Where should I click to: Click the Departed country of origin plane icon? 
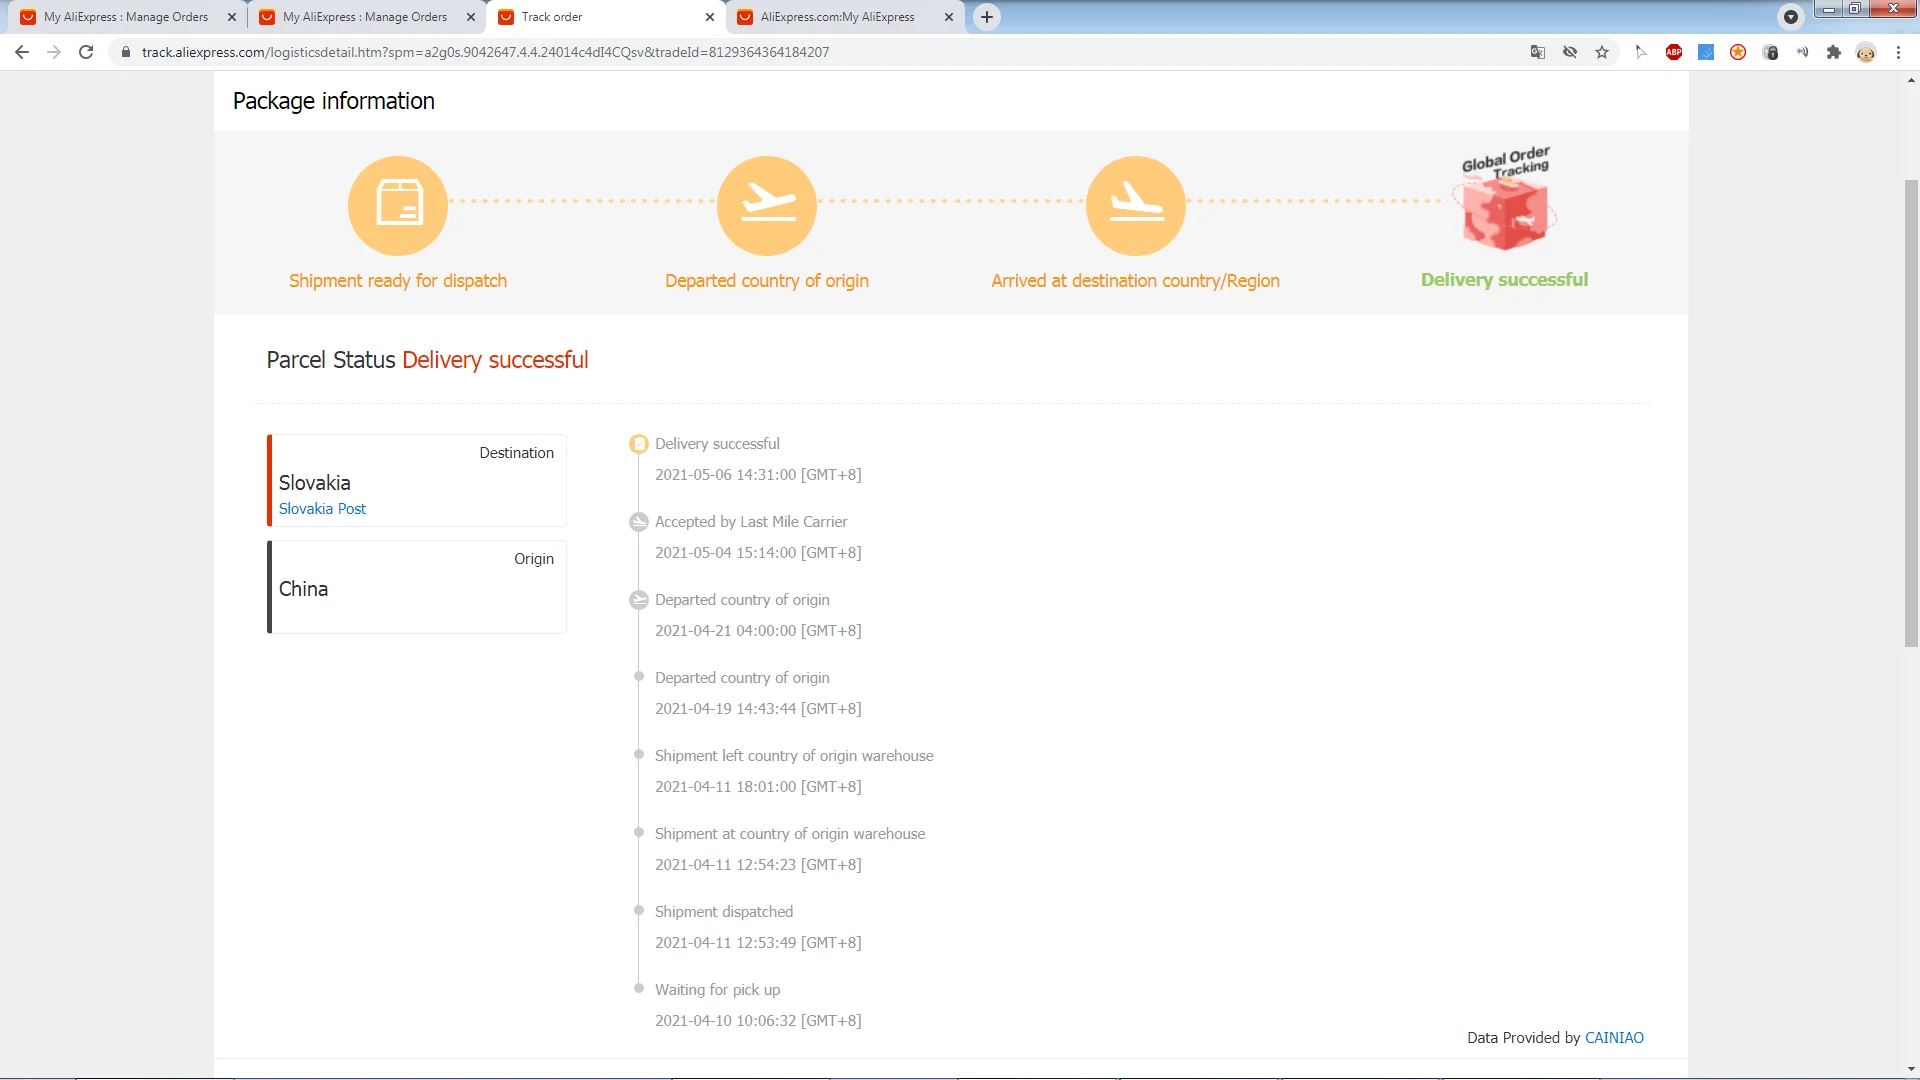[767, 205]
